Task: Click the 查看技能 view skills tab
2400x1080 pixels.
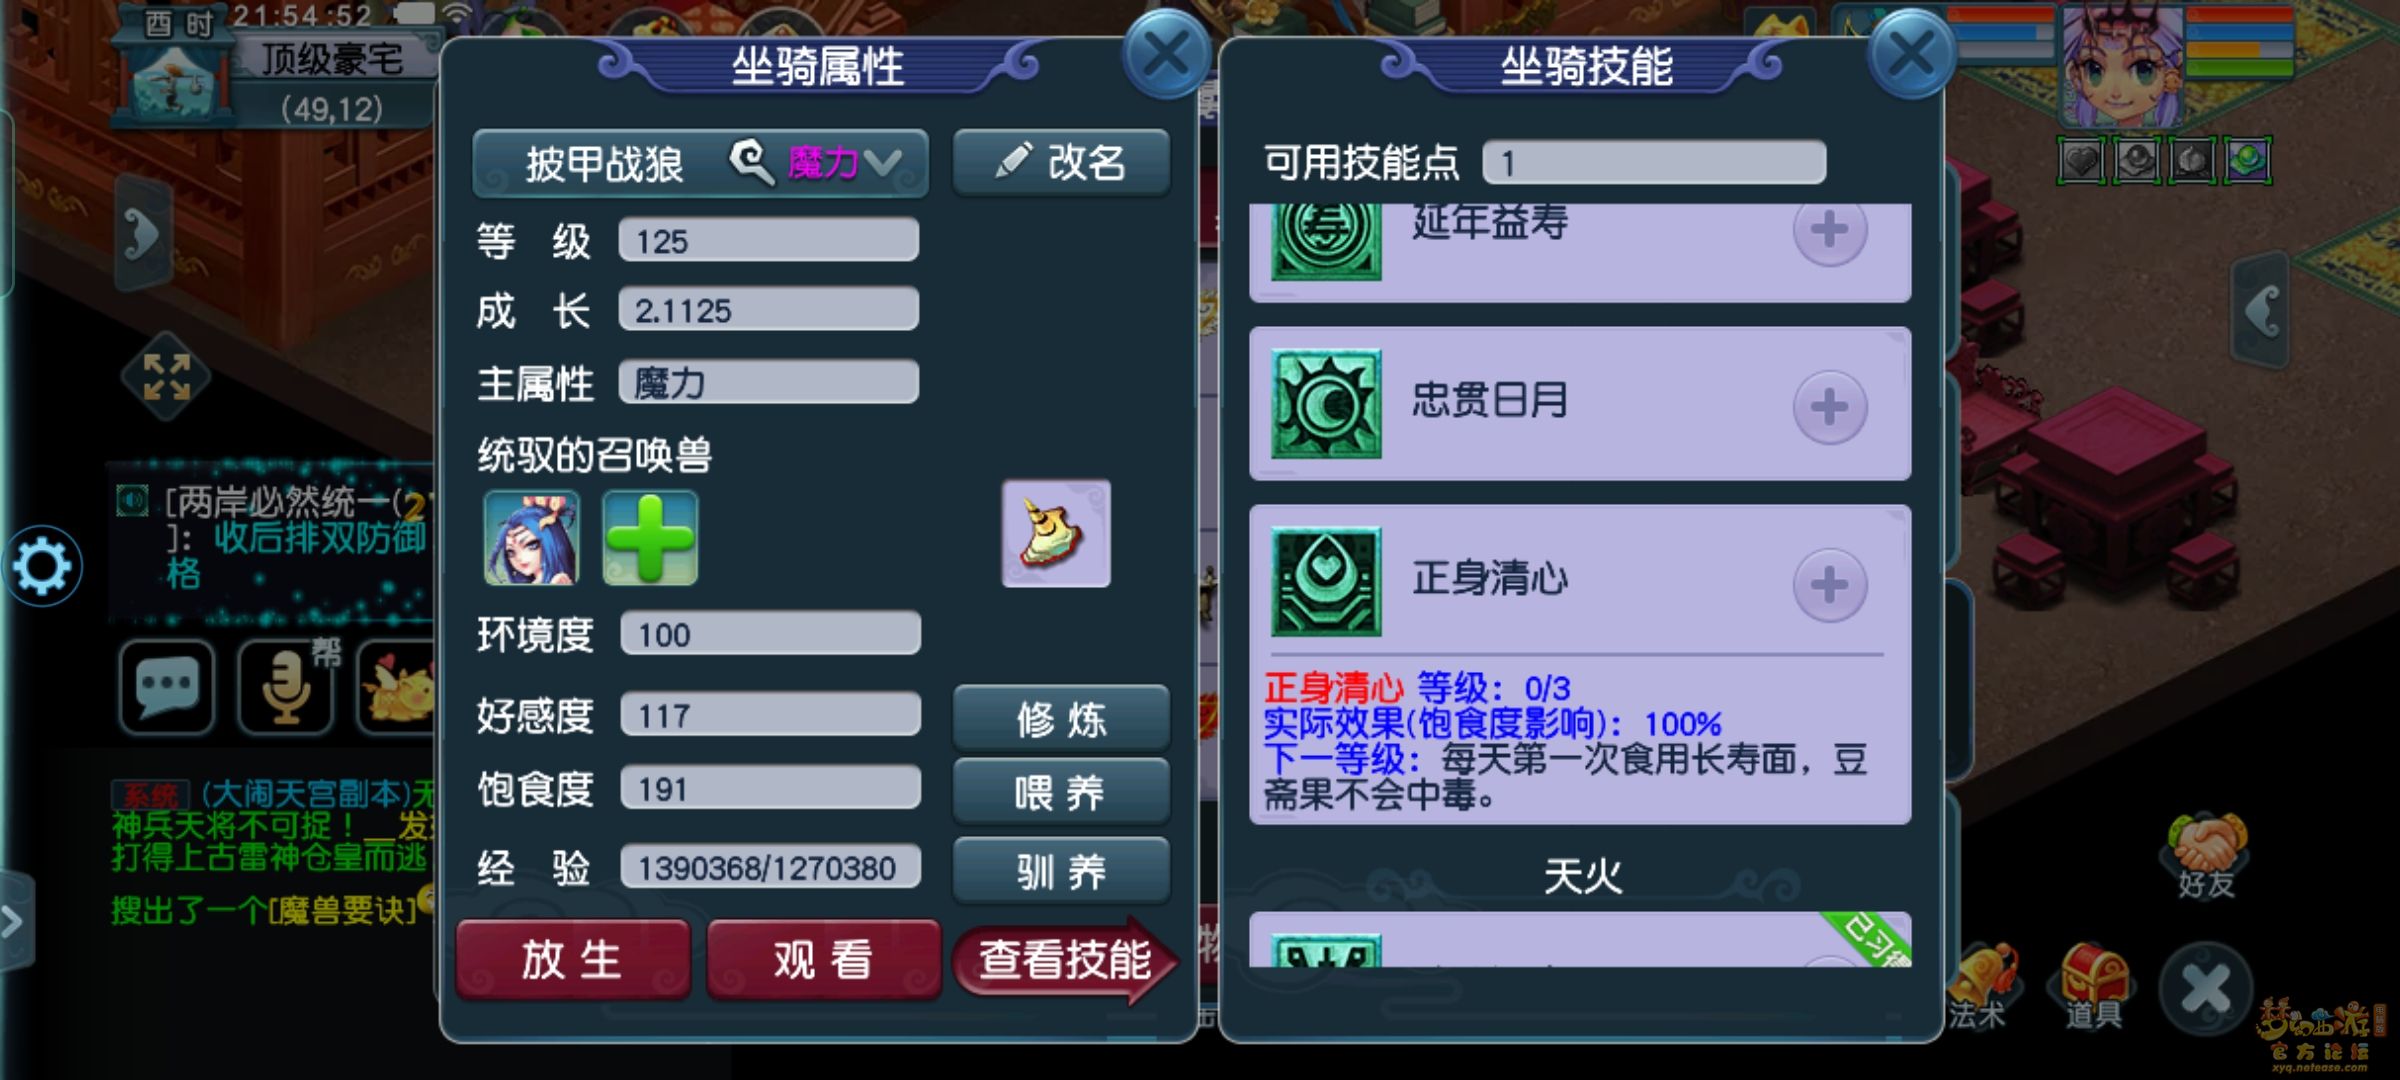Action: click(1066, 960)
